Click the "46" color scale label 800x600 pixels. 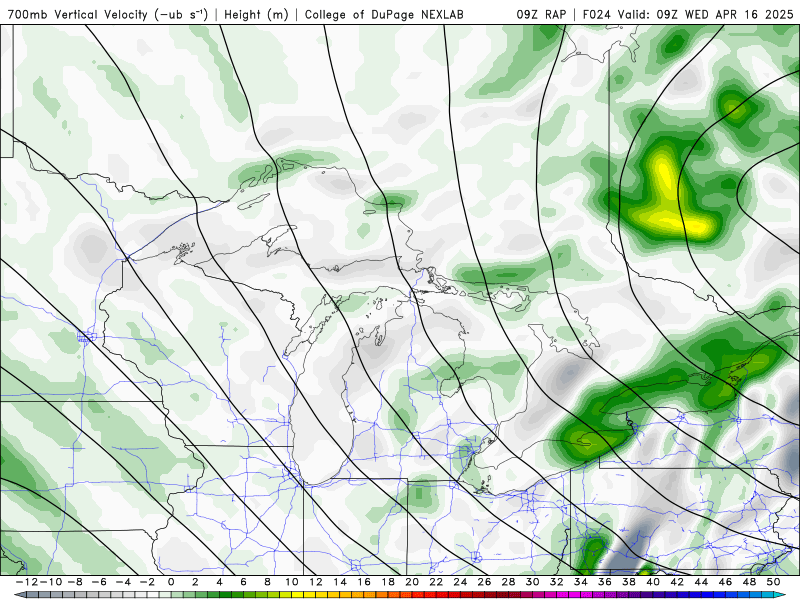[725, 582]
